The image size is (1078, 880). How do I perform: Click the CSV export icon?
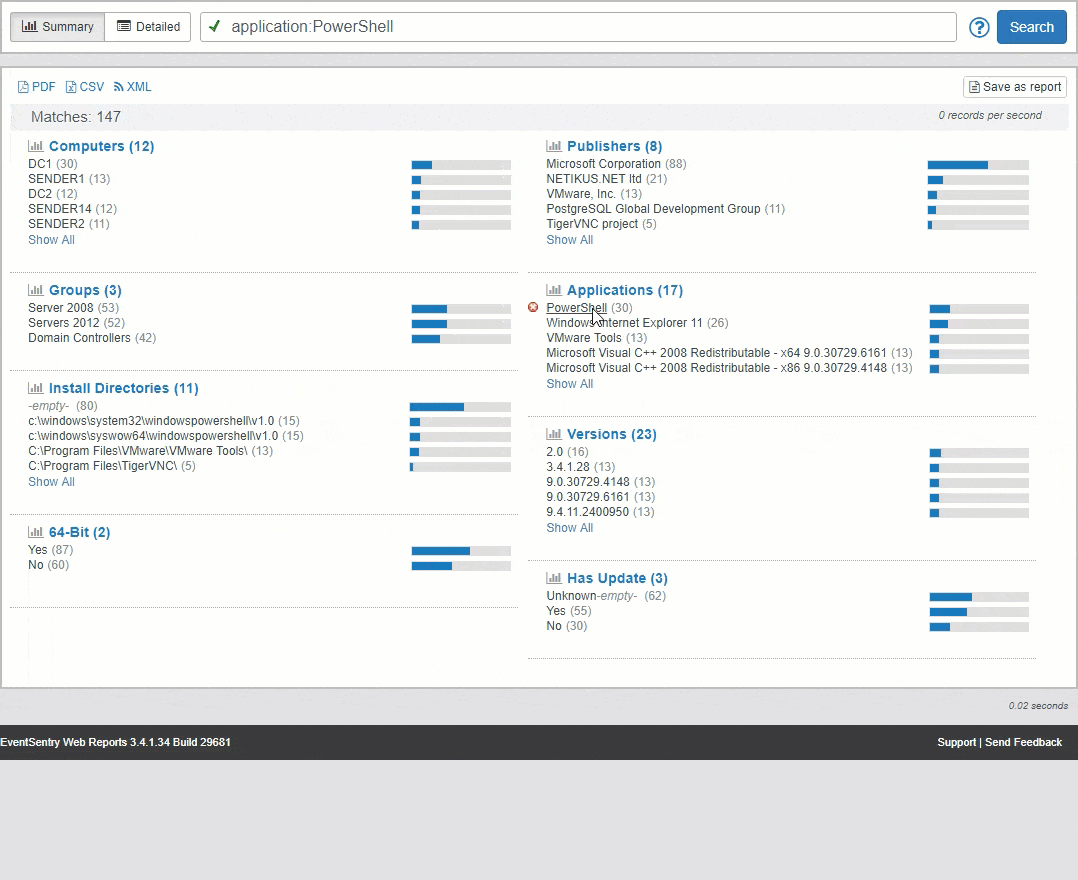pyautogui.click(x=71, y=87)
